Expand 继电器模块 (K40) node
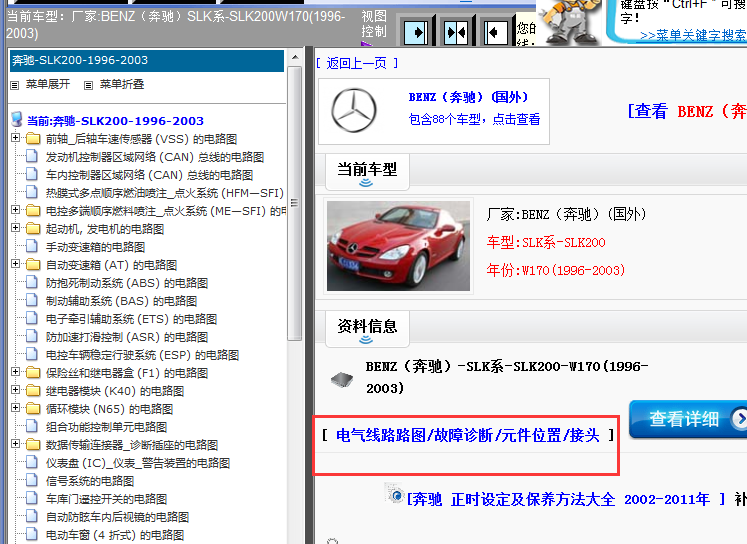Image resolution: width=747 pixels, height=544 pixels. click(x=15, y=390)
